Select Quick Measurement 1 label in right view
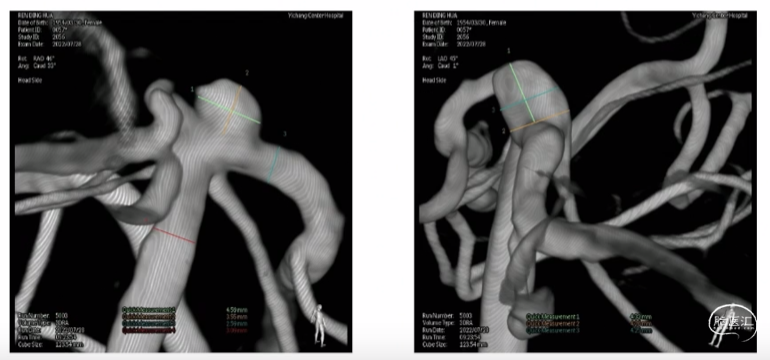 552,317
